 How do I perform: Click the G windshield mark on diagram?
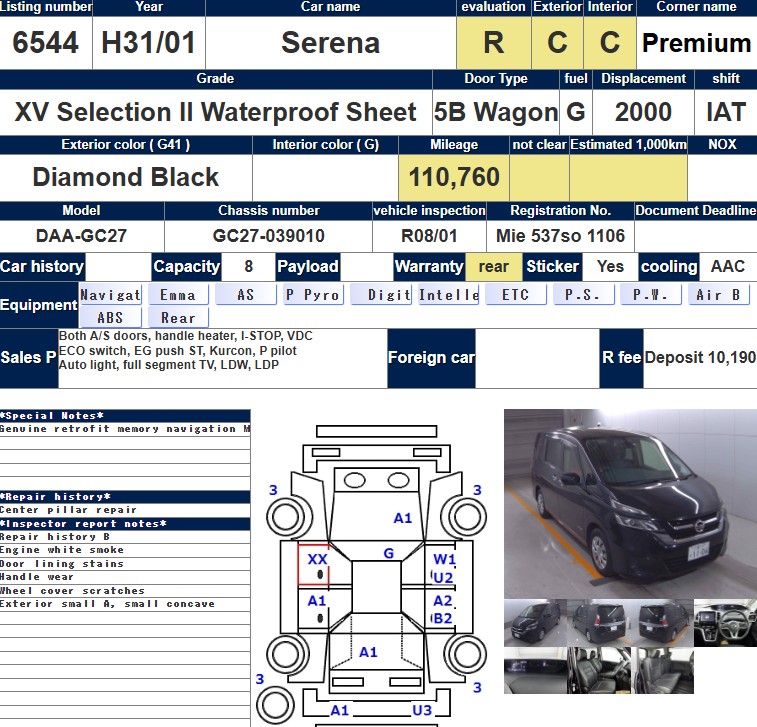click(389, 553)
